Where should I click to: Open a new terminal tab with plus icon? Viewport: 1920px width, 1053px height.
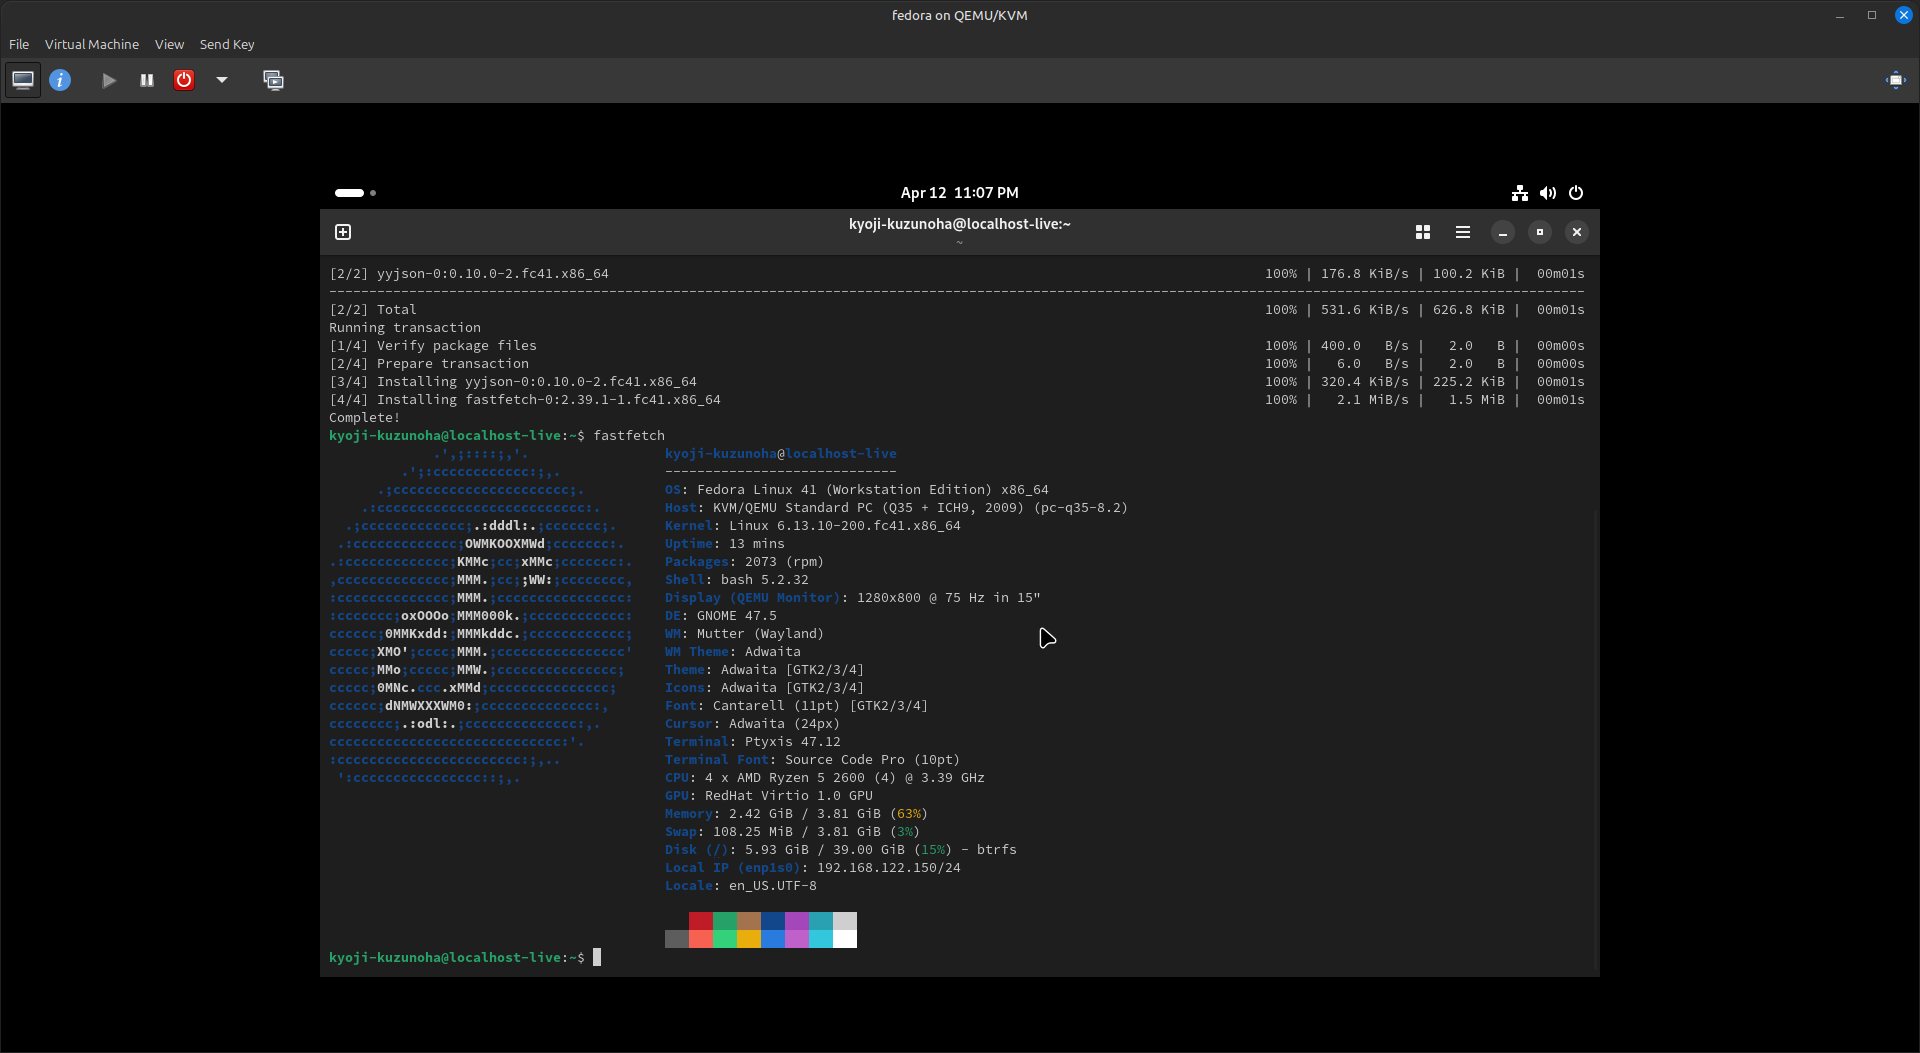(x=343, y=232)
